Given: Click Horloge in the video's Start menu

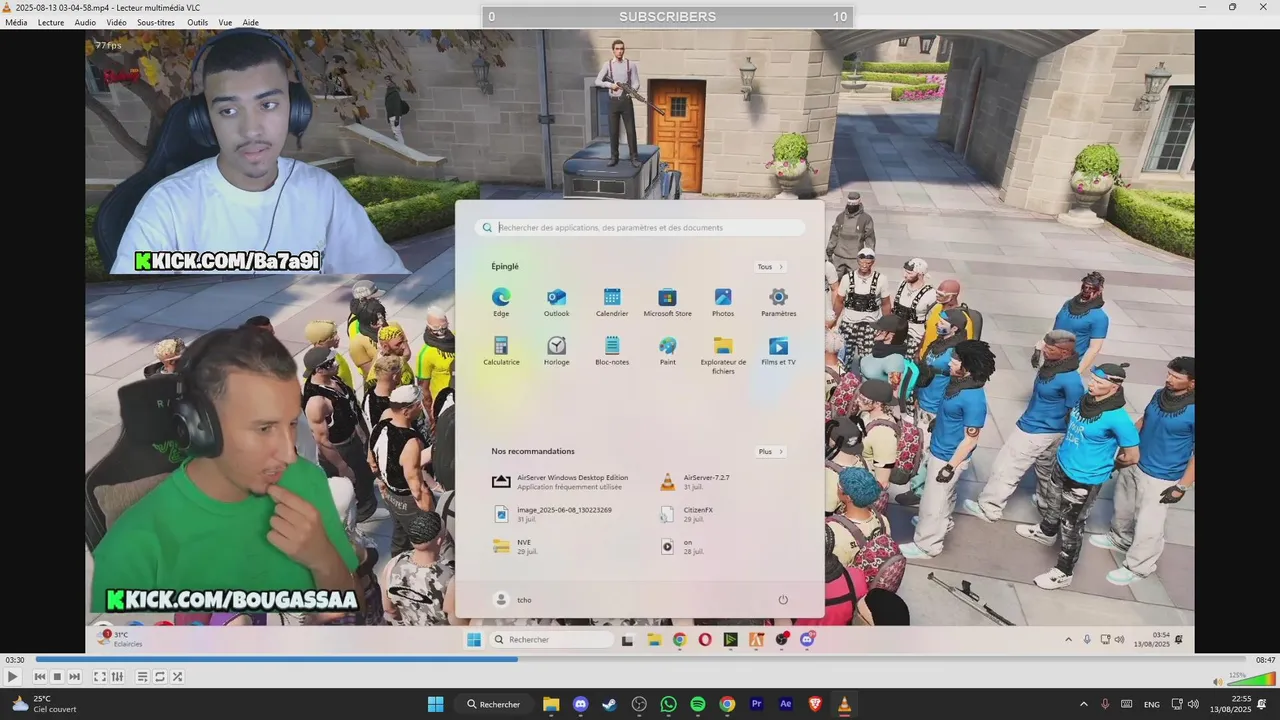Looking at the screenshot, I should 556,351.
